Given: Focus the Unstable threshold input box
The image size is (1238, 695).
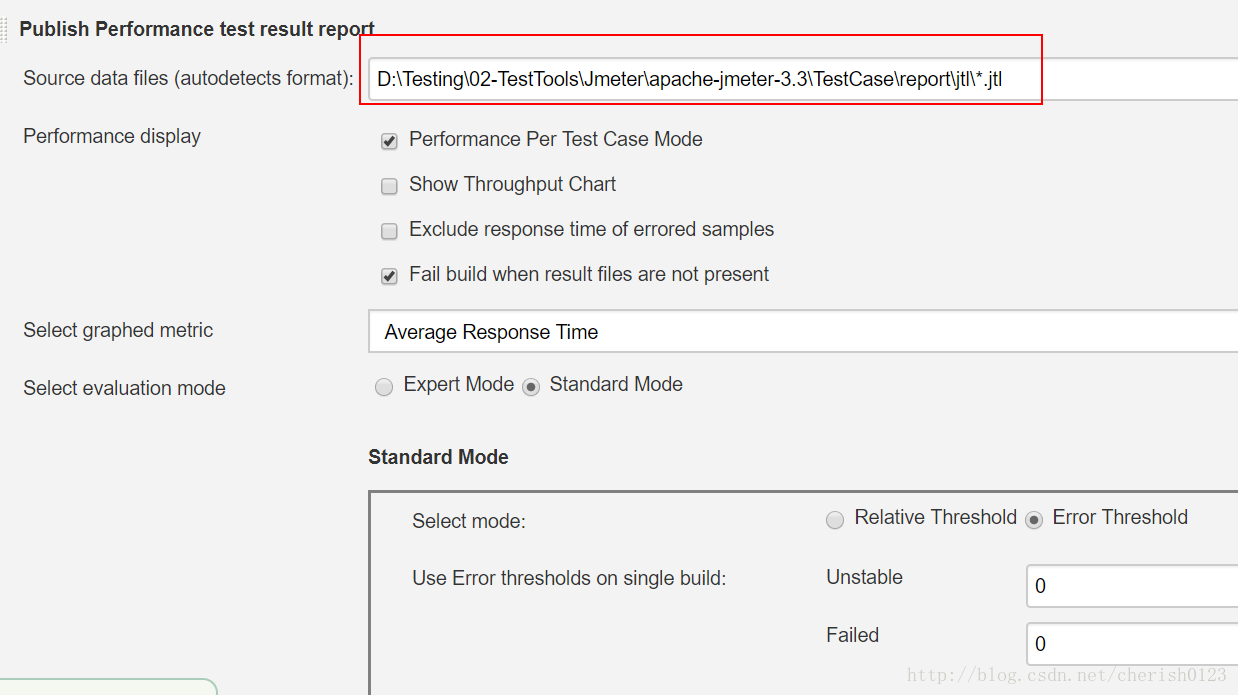Looking at the screenshot, I should coord(1130,586).
